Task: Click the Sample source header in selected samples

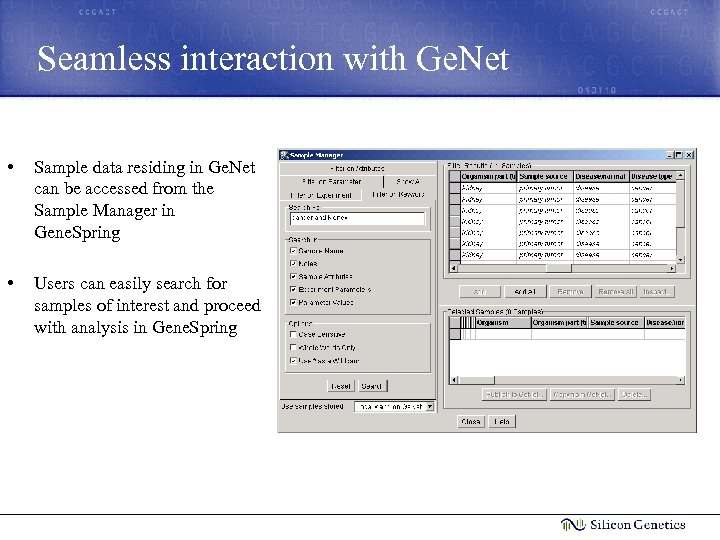Action: click(x=616, y=323)
